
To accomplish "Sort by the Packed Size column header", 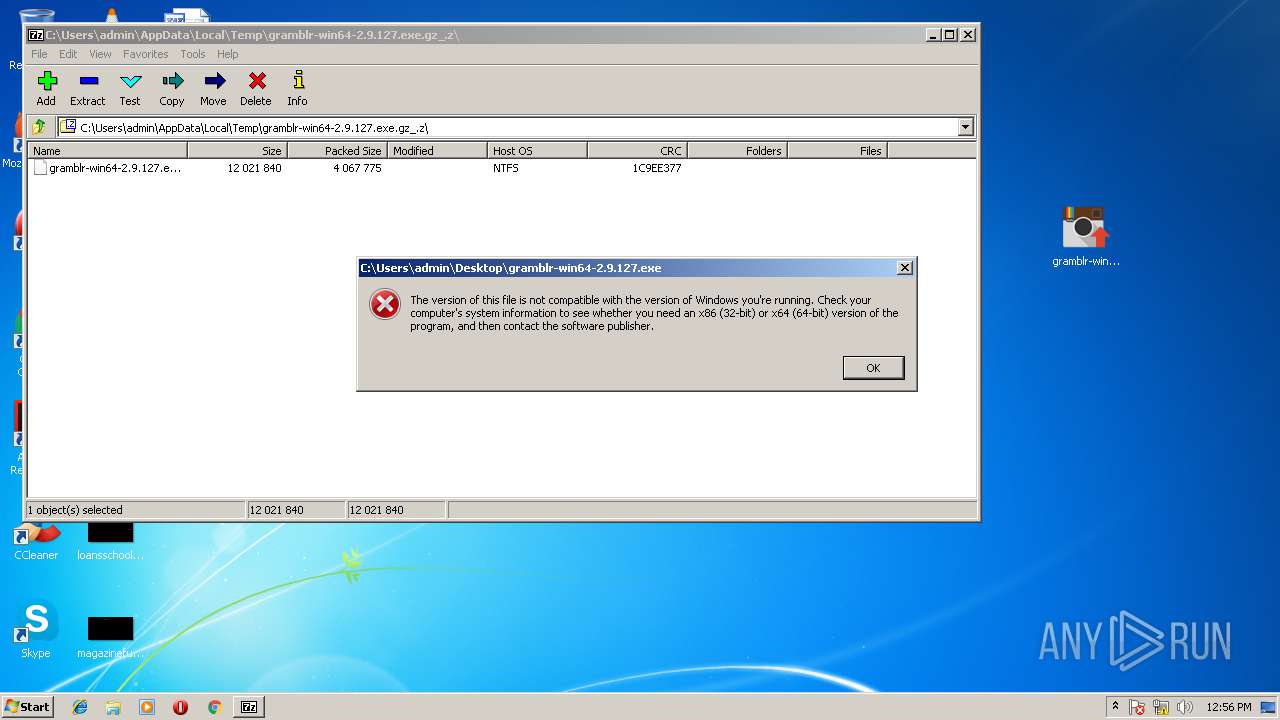I will (x=337, y=151).
